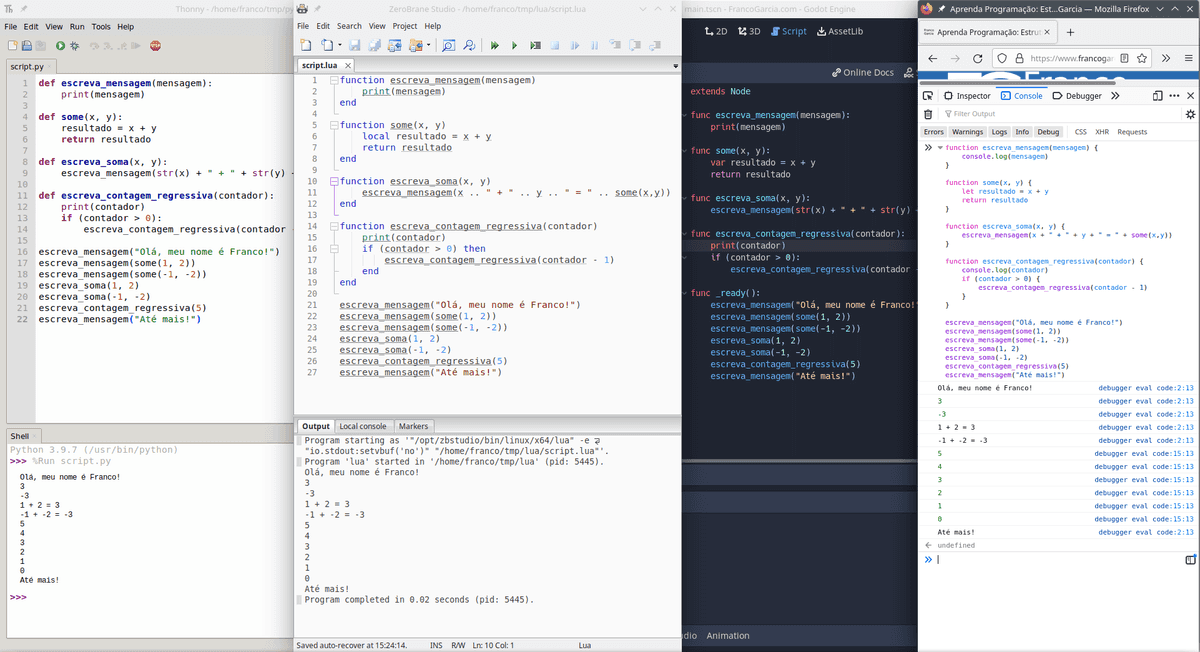Image resolution: width=1200 pixels, height=652 pixels.
Task: Open the DevTools three-dot customize menu
Action: tap(1174, 96)
